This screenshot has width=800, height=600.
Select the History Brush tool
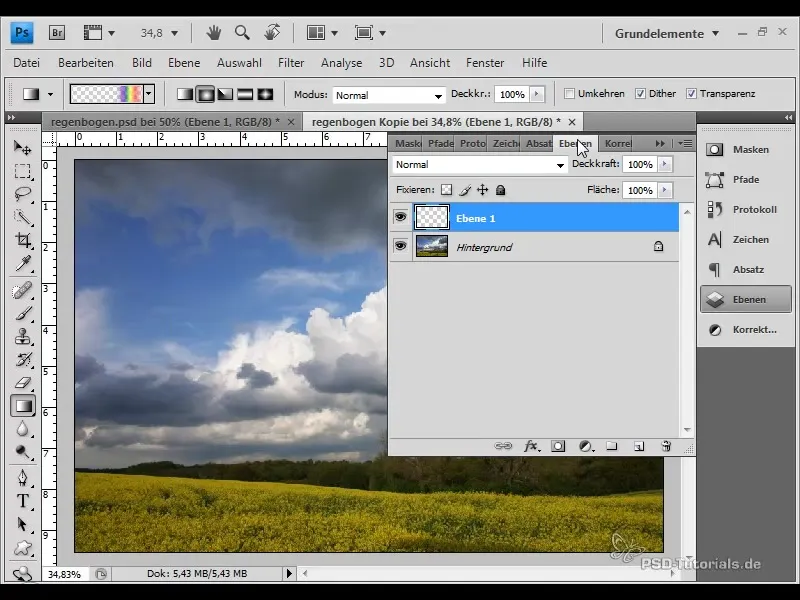(x=22, y=360)
